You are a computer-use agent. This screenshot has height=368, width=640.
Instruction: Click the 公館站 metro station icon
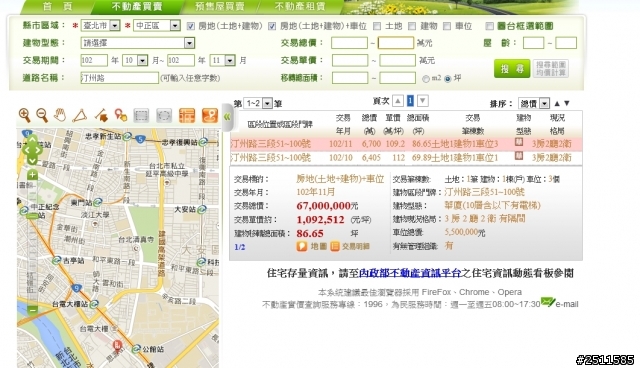point(136,349)
